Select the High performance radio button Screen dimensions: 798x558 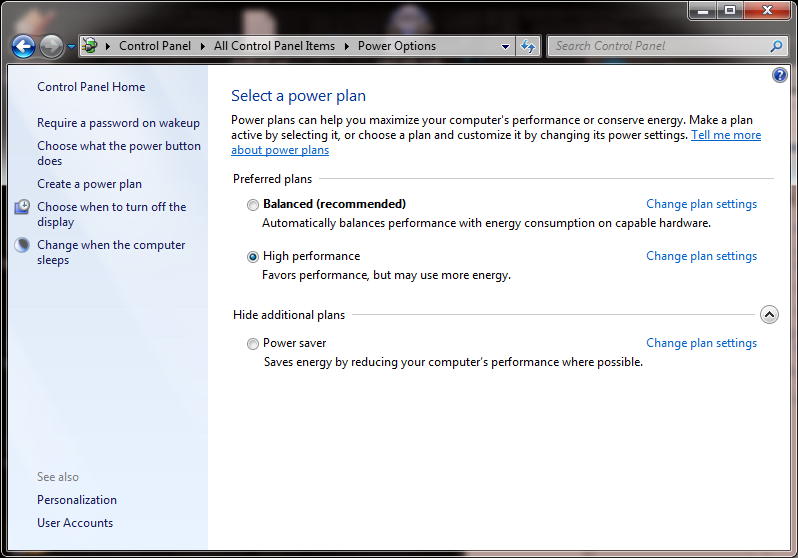click(252, 257)
